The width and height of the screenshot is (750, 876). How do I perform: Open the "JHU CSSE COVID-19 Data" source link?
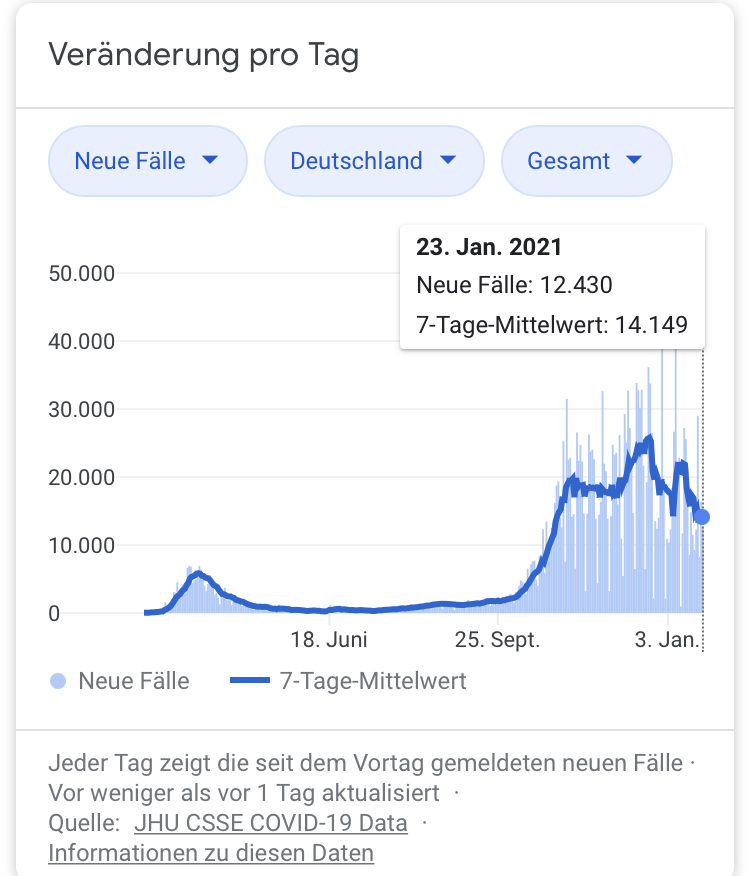point(270,824)
